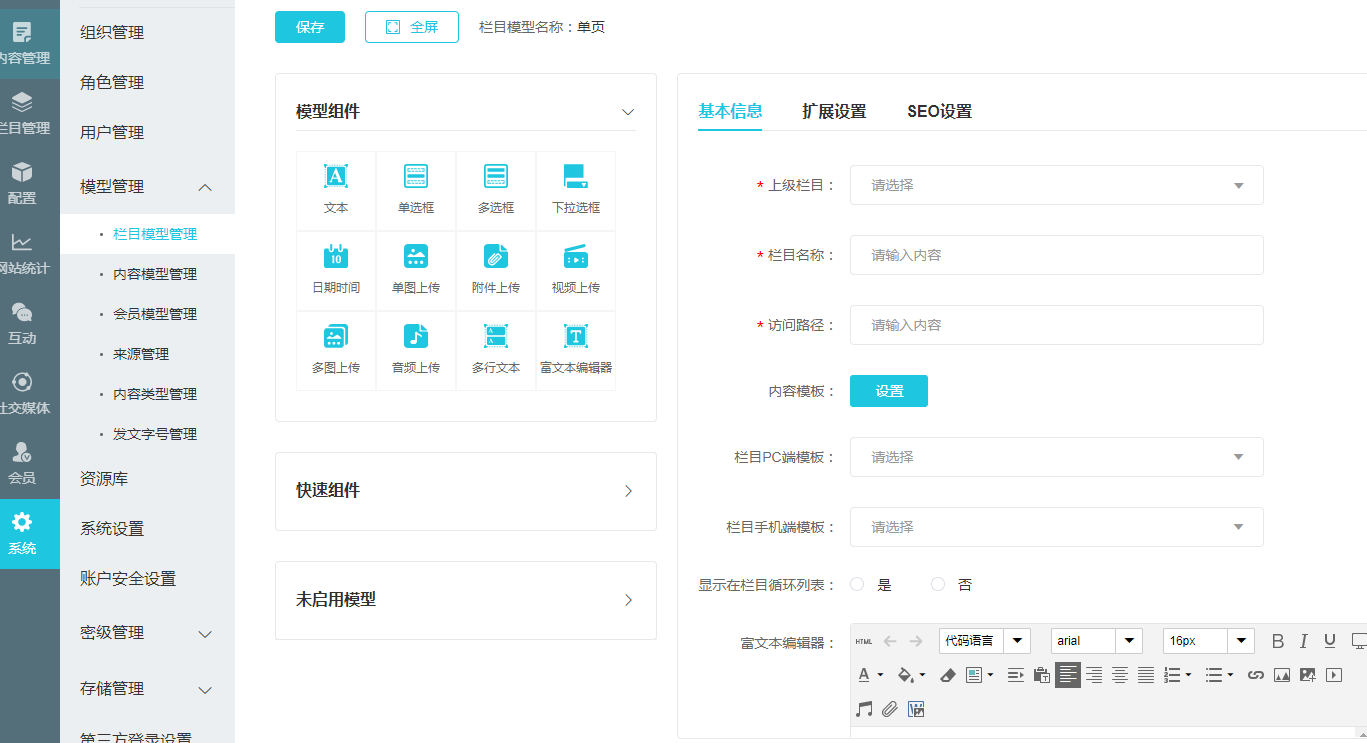The height and width of the screenshot is (743, 1367).
Task: Select the 否 radio button
Action: point(938,584)
